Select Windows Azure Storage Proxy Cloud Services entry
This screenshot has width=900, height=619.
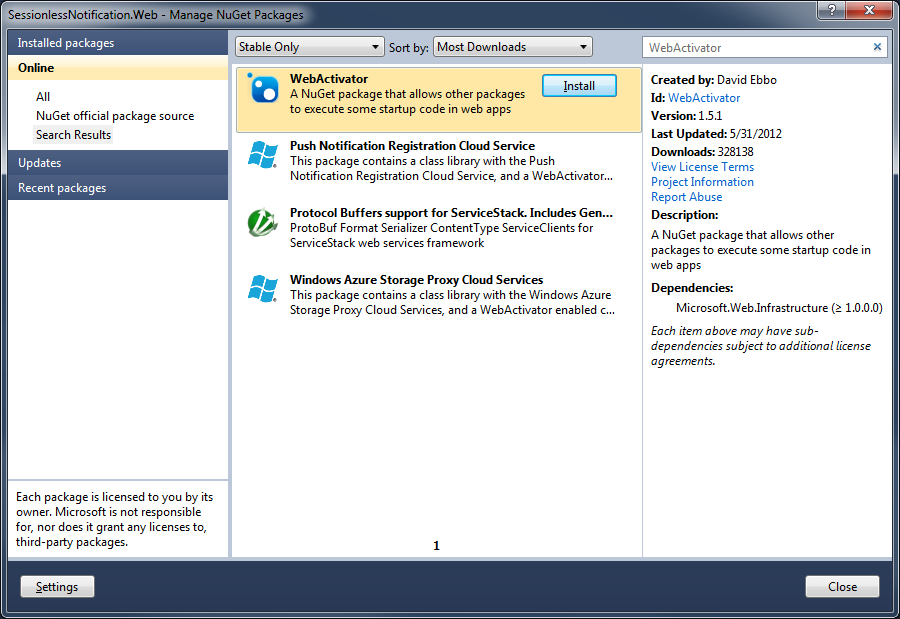click(x=439, y=295)
